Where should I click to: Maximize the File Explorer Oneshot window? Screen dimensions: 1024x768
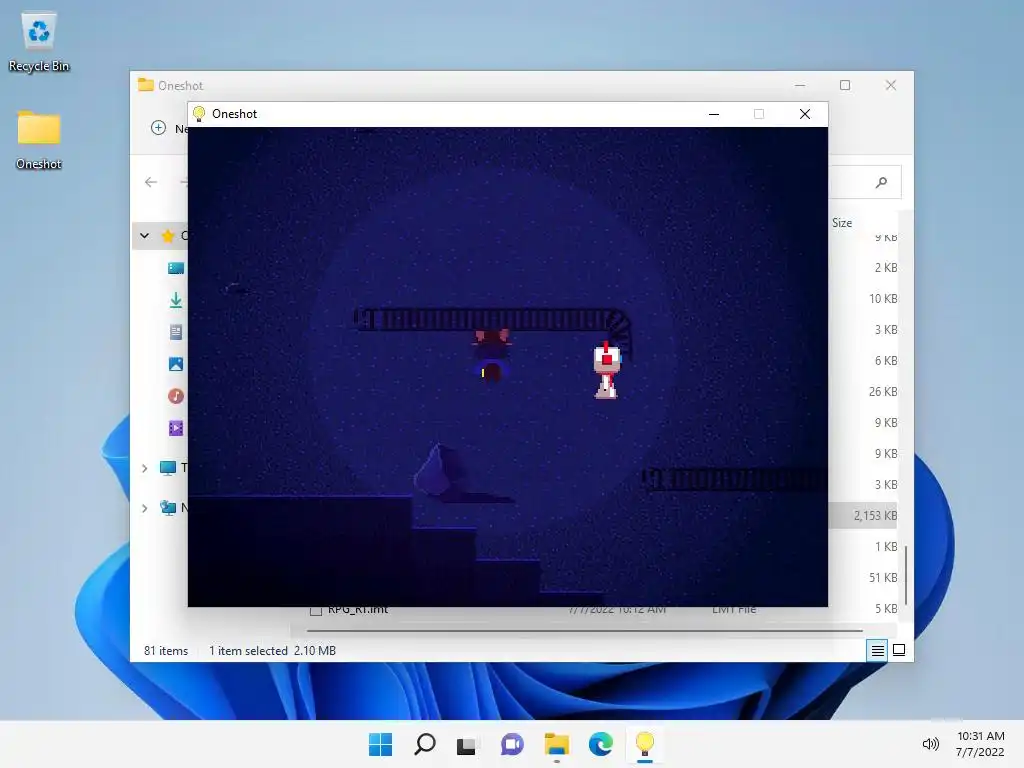pos(845,85)
